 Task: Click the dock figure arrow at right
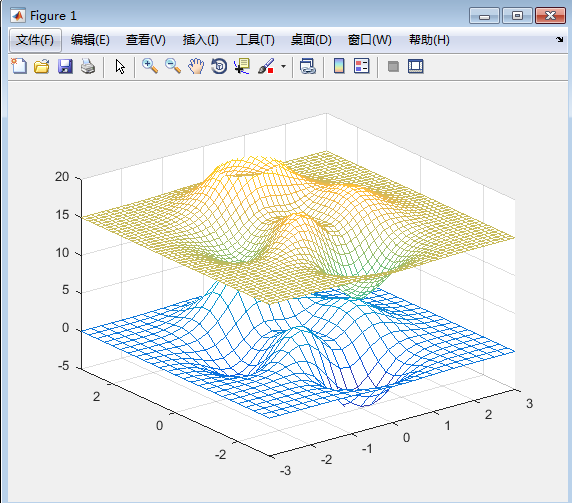point(559,39)
